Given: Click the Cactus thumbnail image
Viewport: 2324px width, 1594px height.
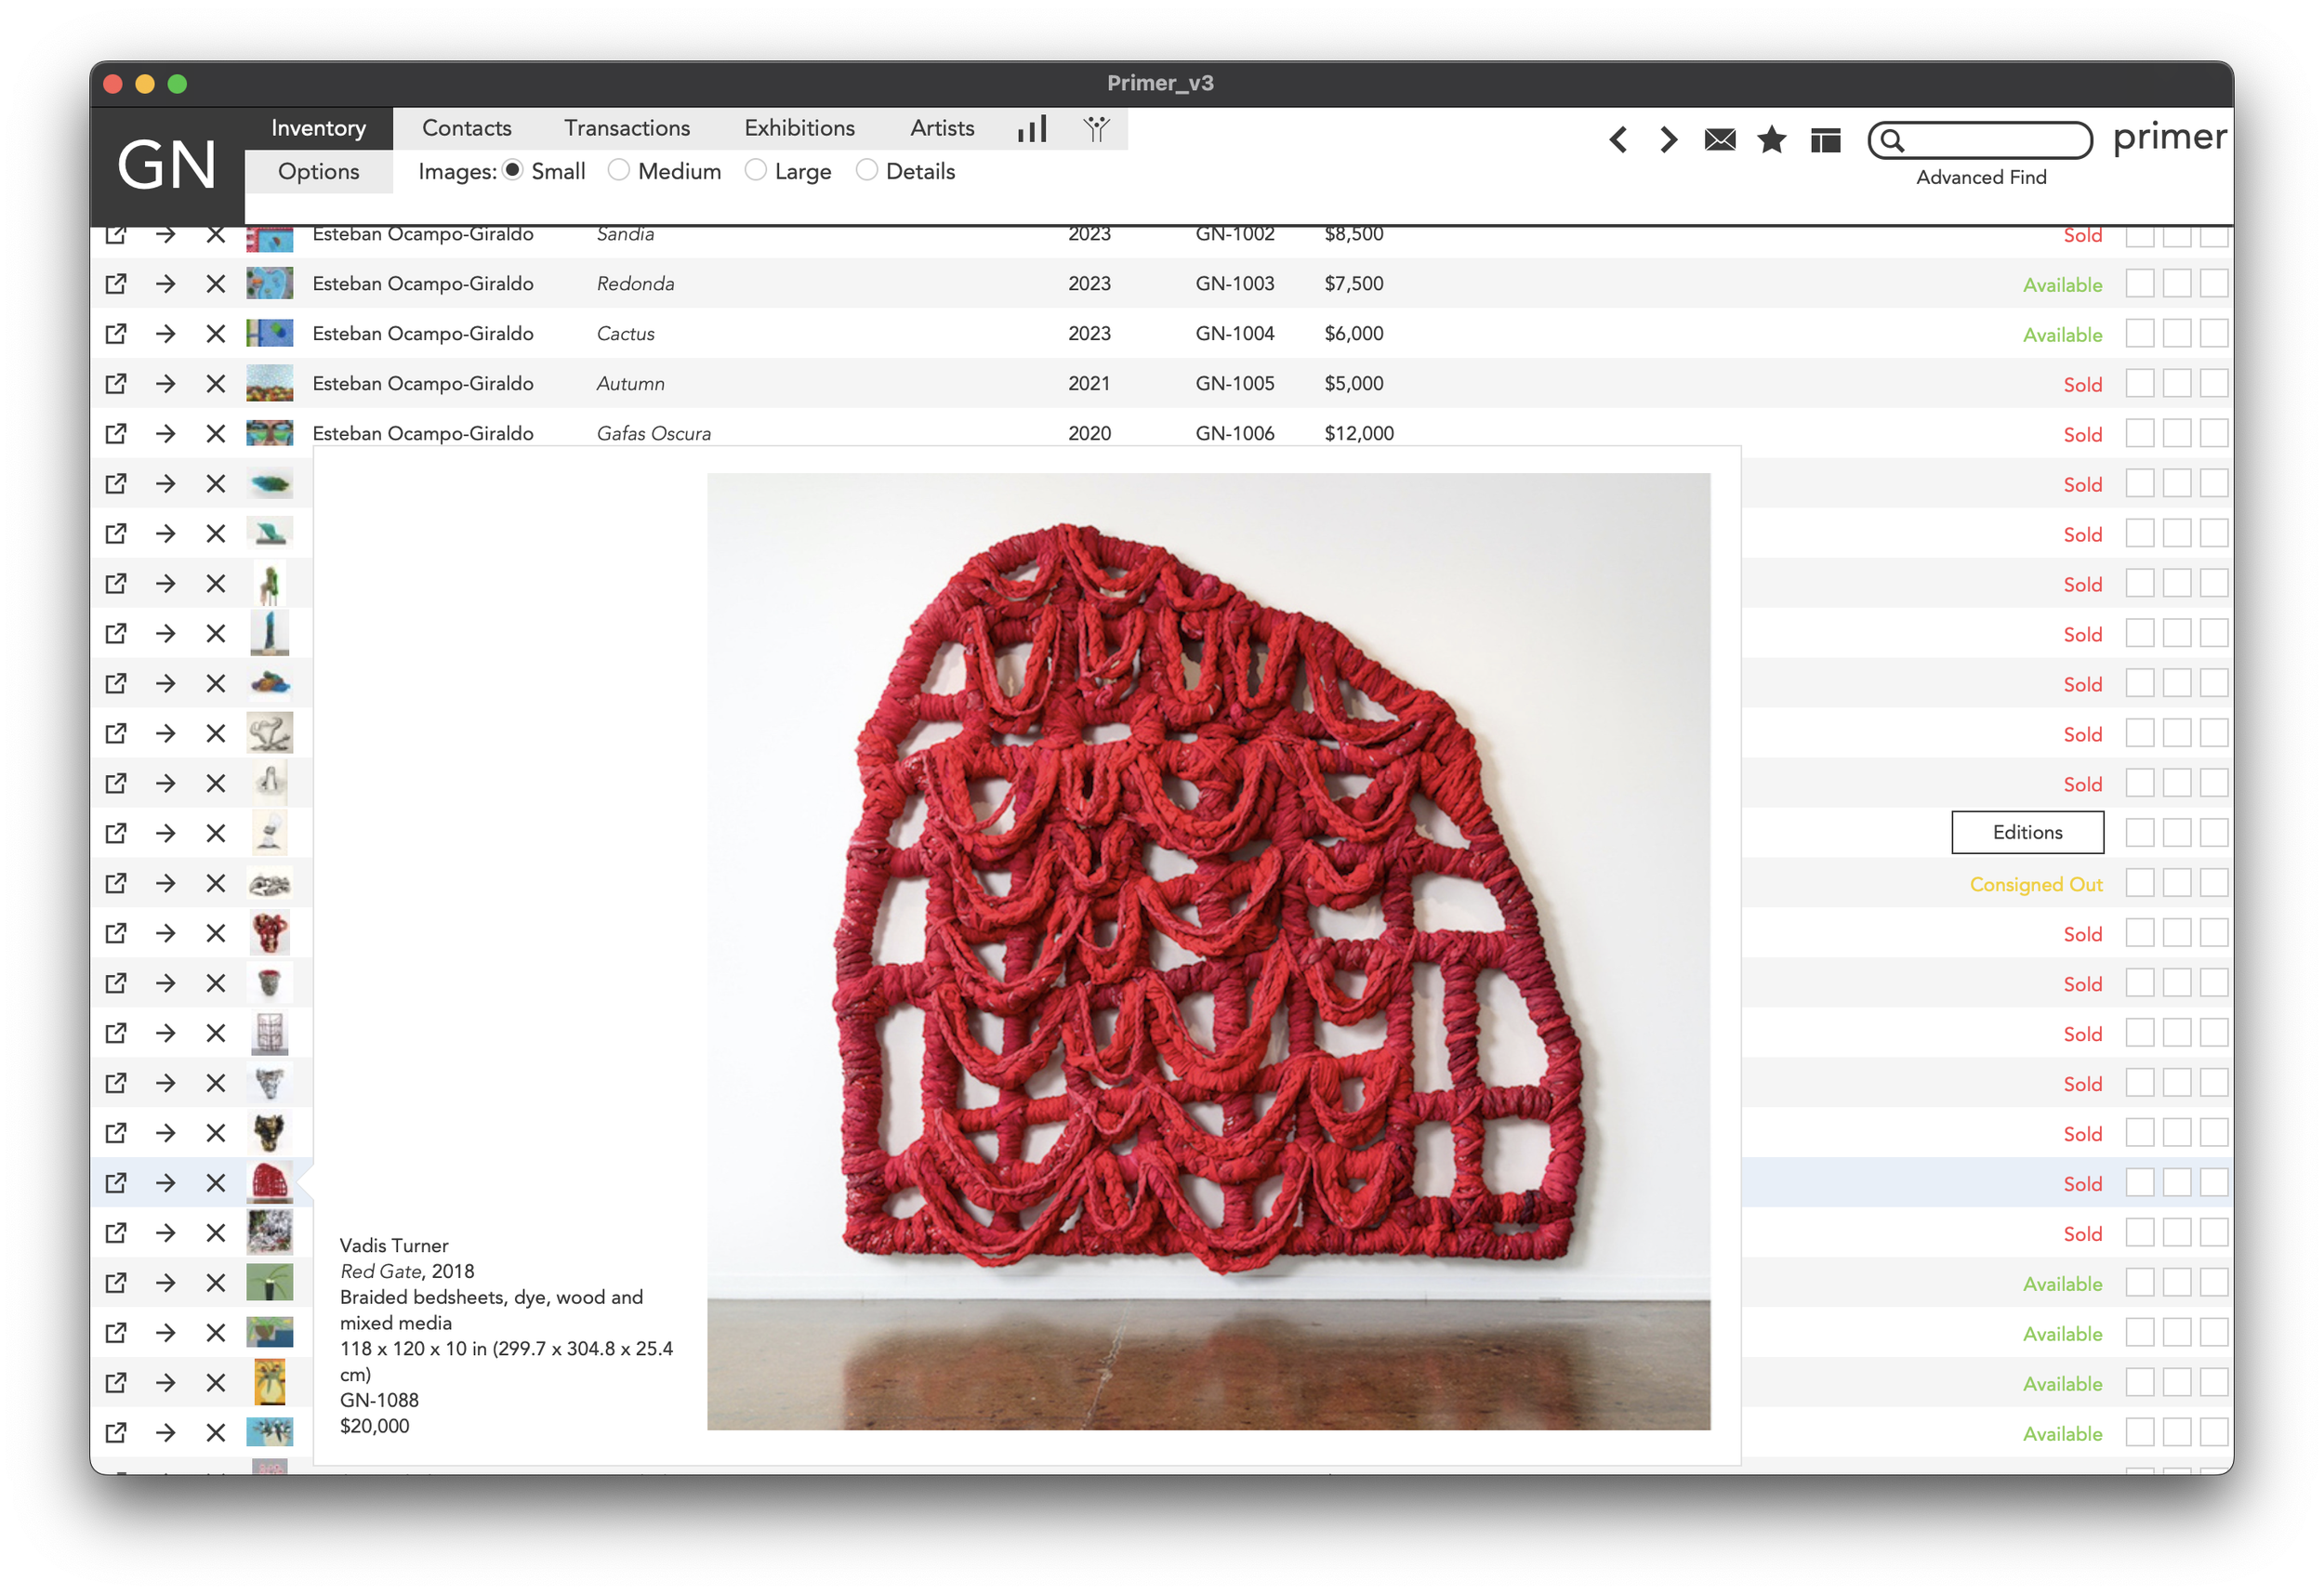Looking at the screenshot, I should [270, 334].
